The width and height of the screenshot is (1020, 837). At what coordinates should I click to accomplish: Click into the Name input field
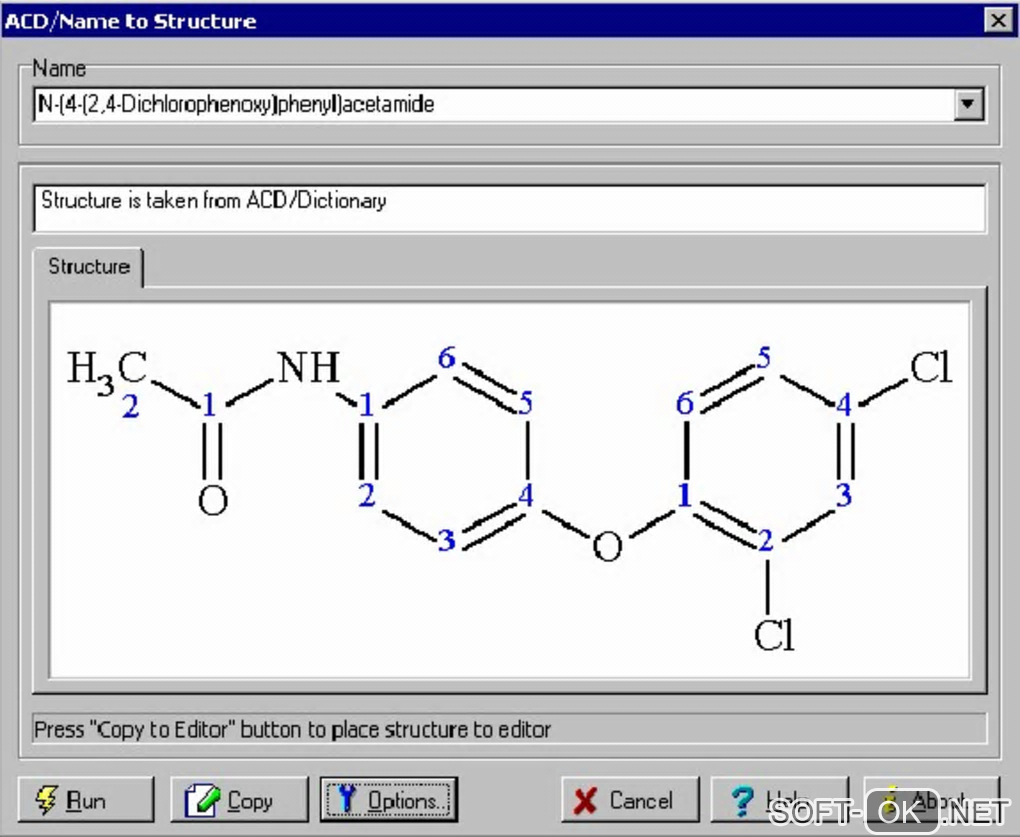494,105
